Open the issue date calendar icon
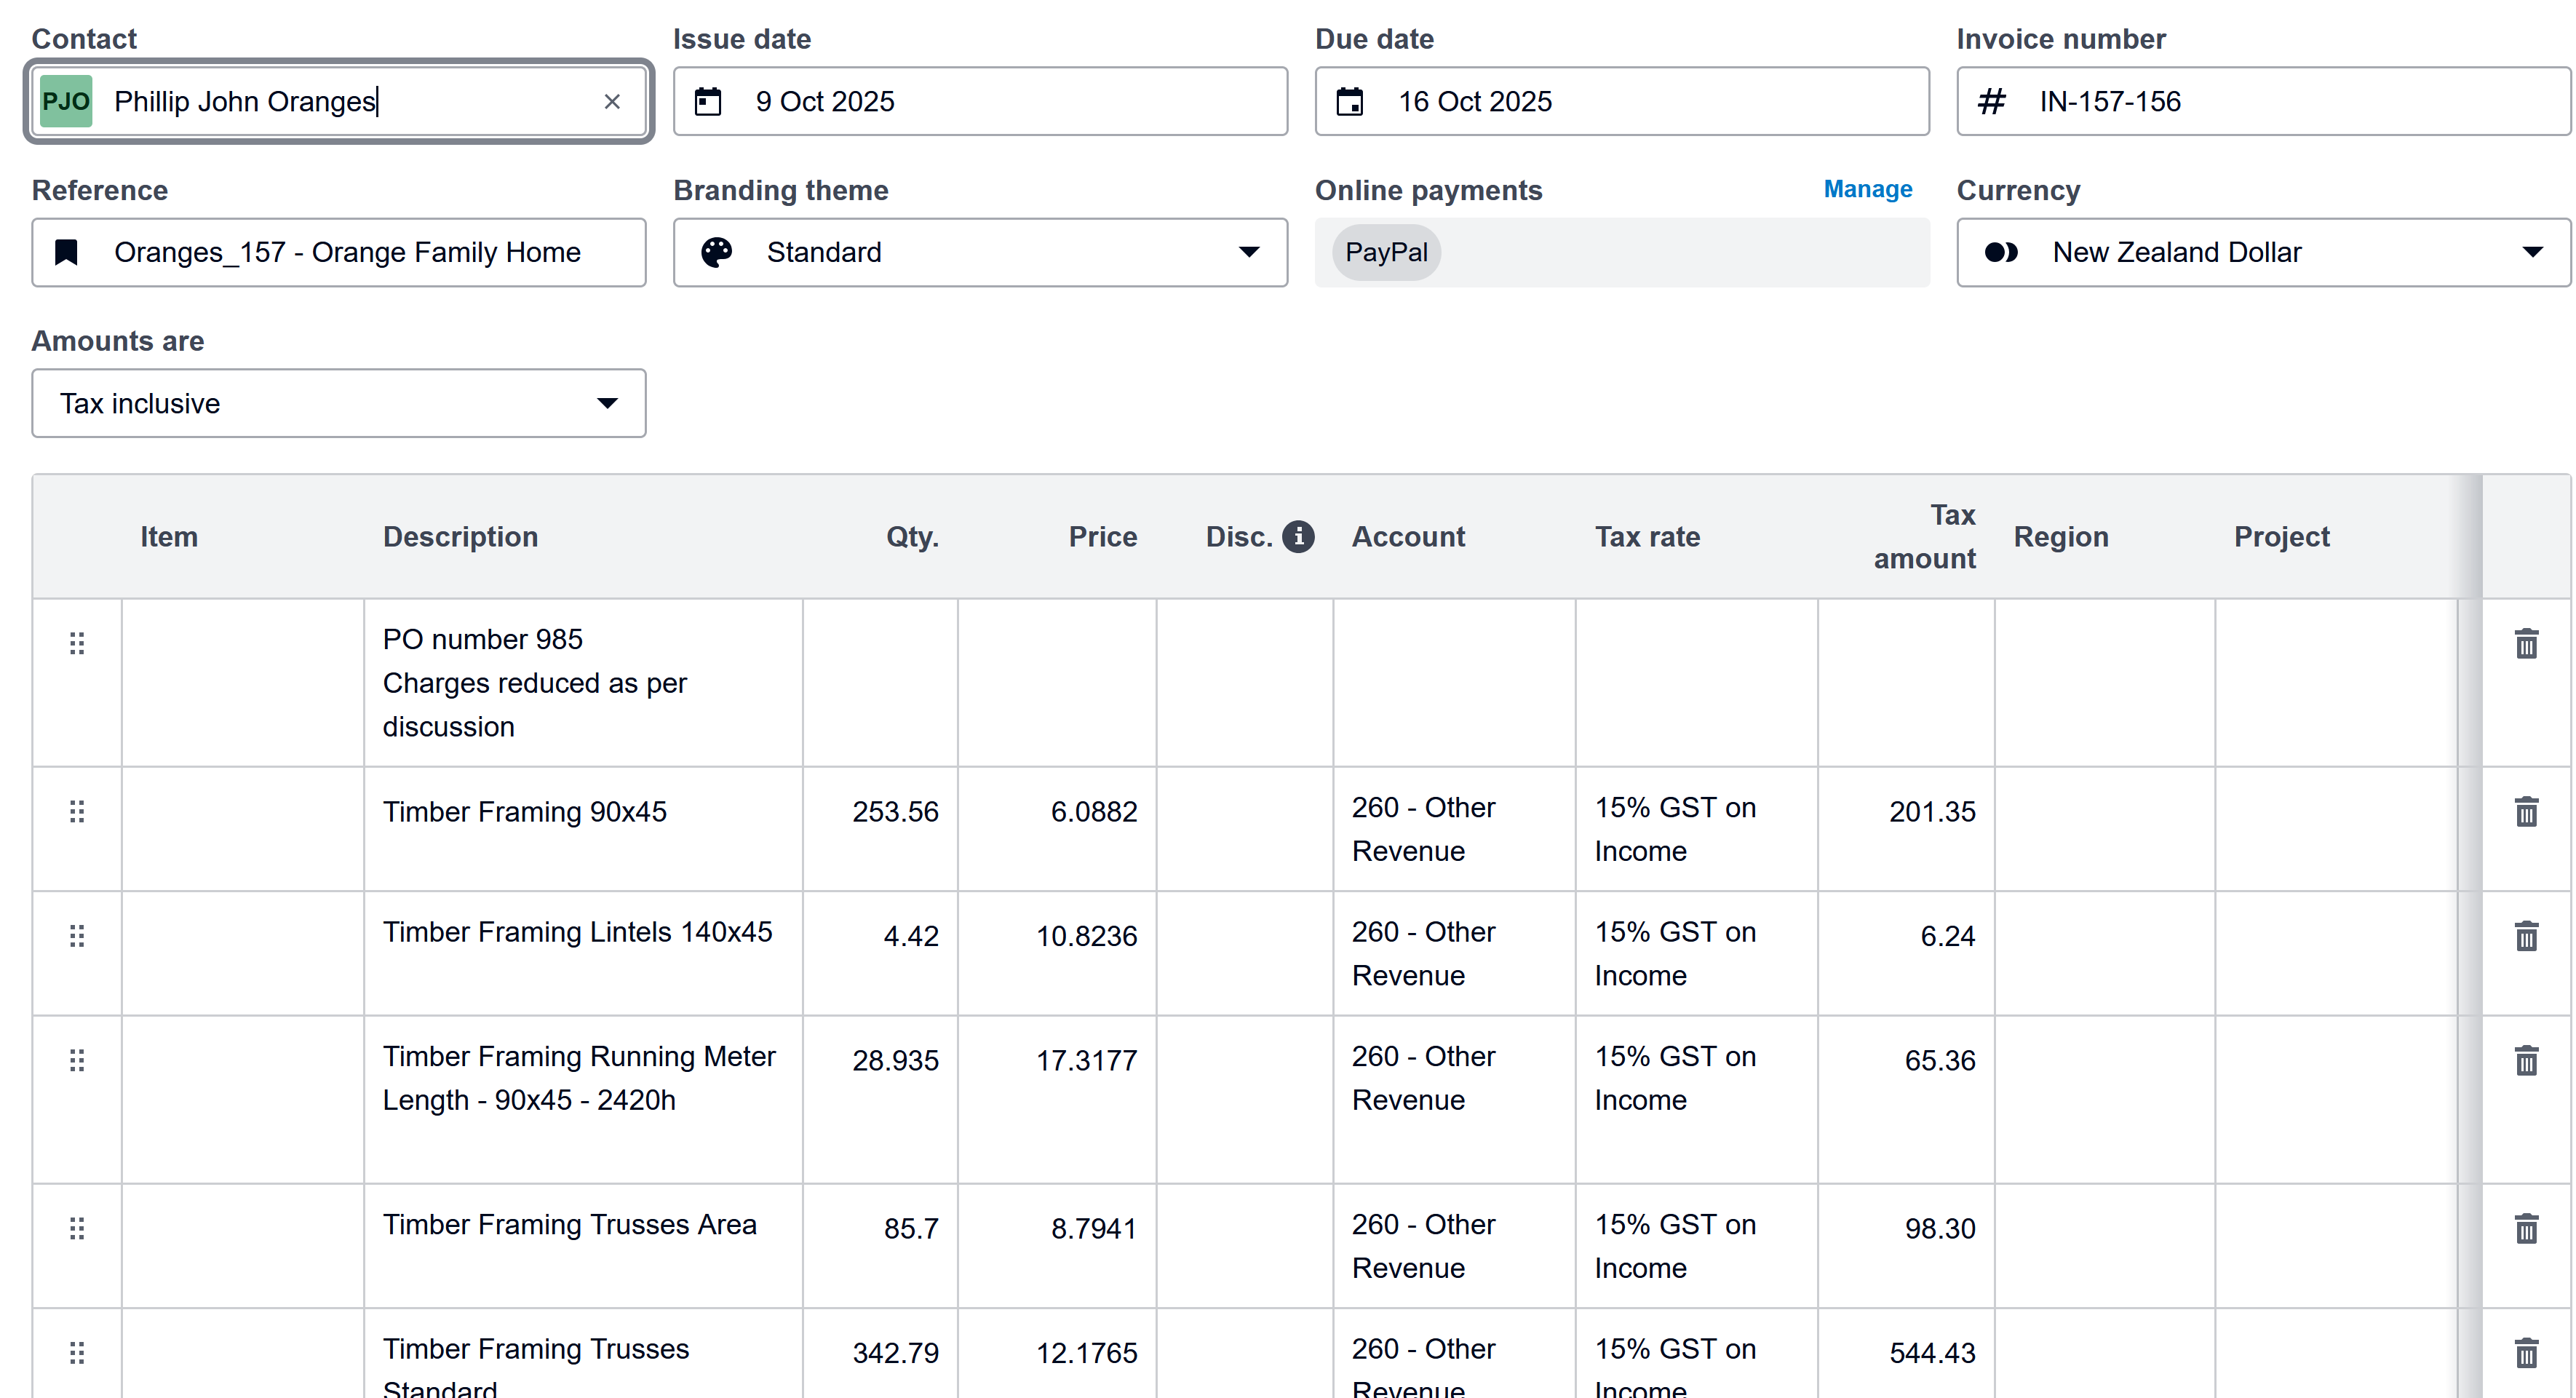 tap(708, 102)
